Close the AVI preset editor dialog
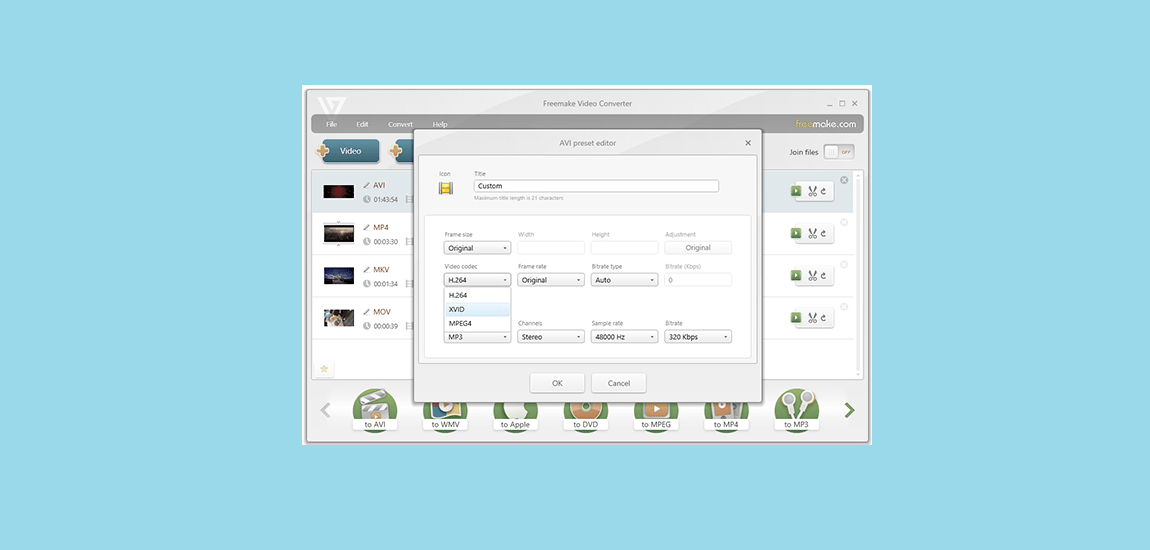Viewport: 1150px width, 550px height. click(748, 143)
